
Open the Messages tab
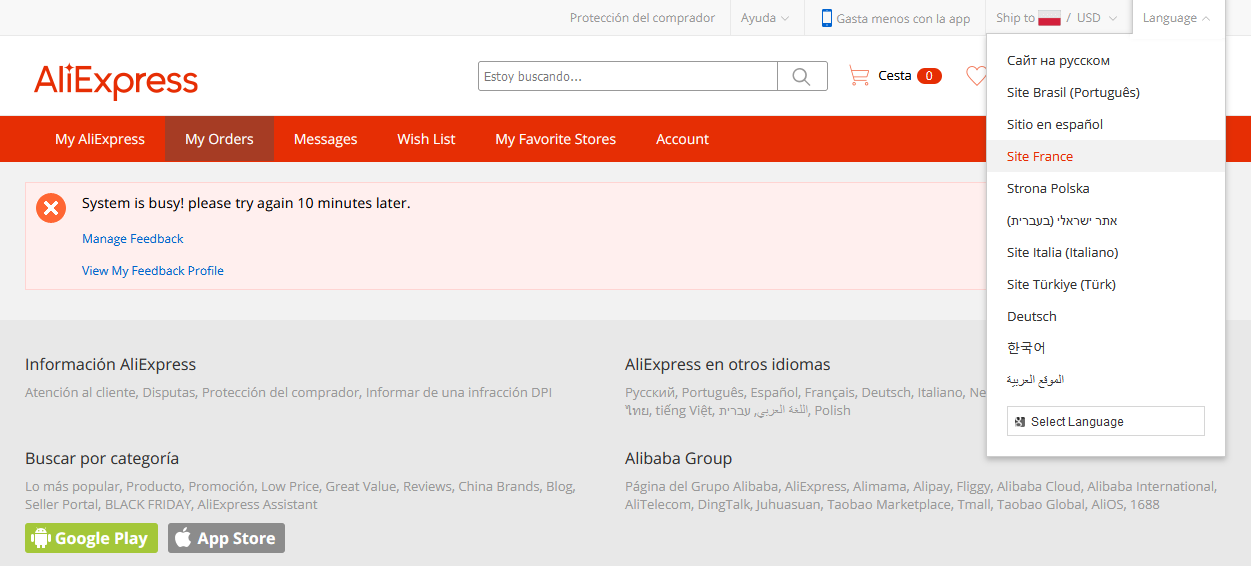[325, 139]
